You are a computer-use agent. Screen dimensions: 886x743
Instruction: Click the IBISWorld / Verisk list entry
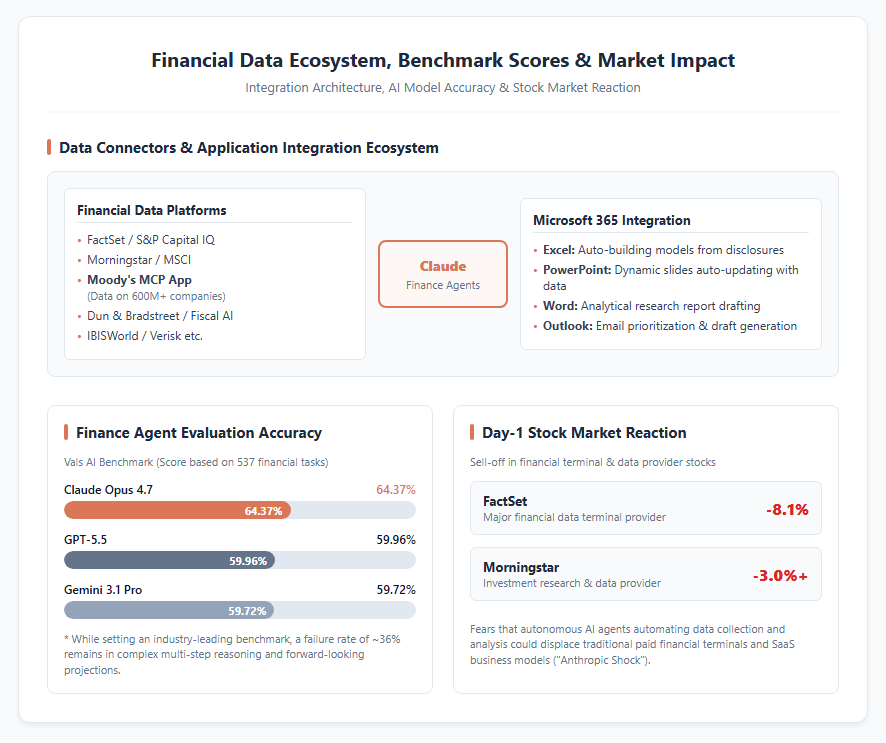(140, 336)
